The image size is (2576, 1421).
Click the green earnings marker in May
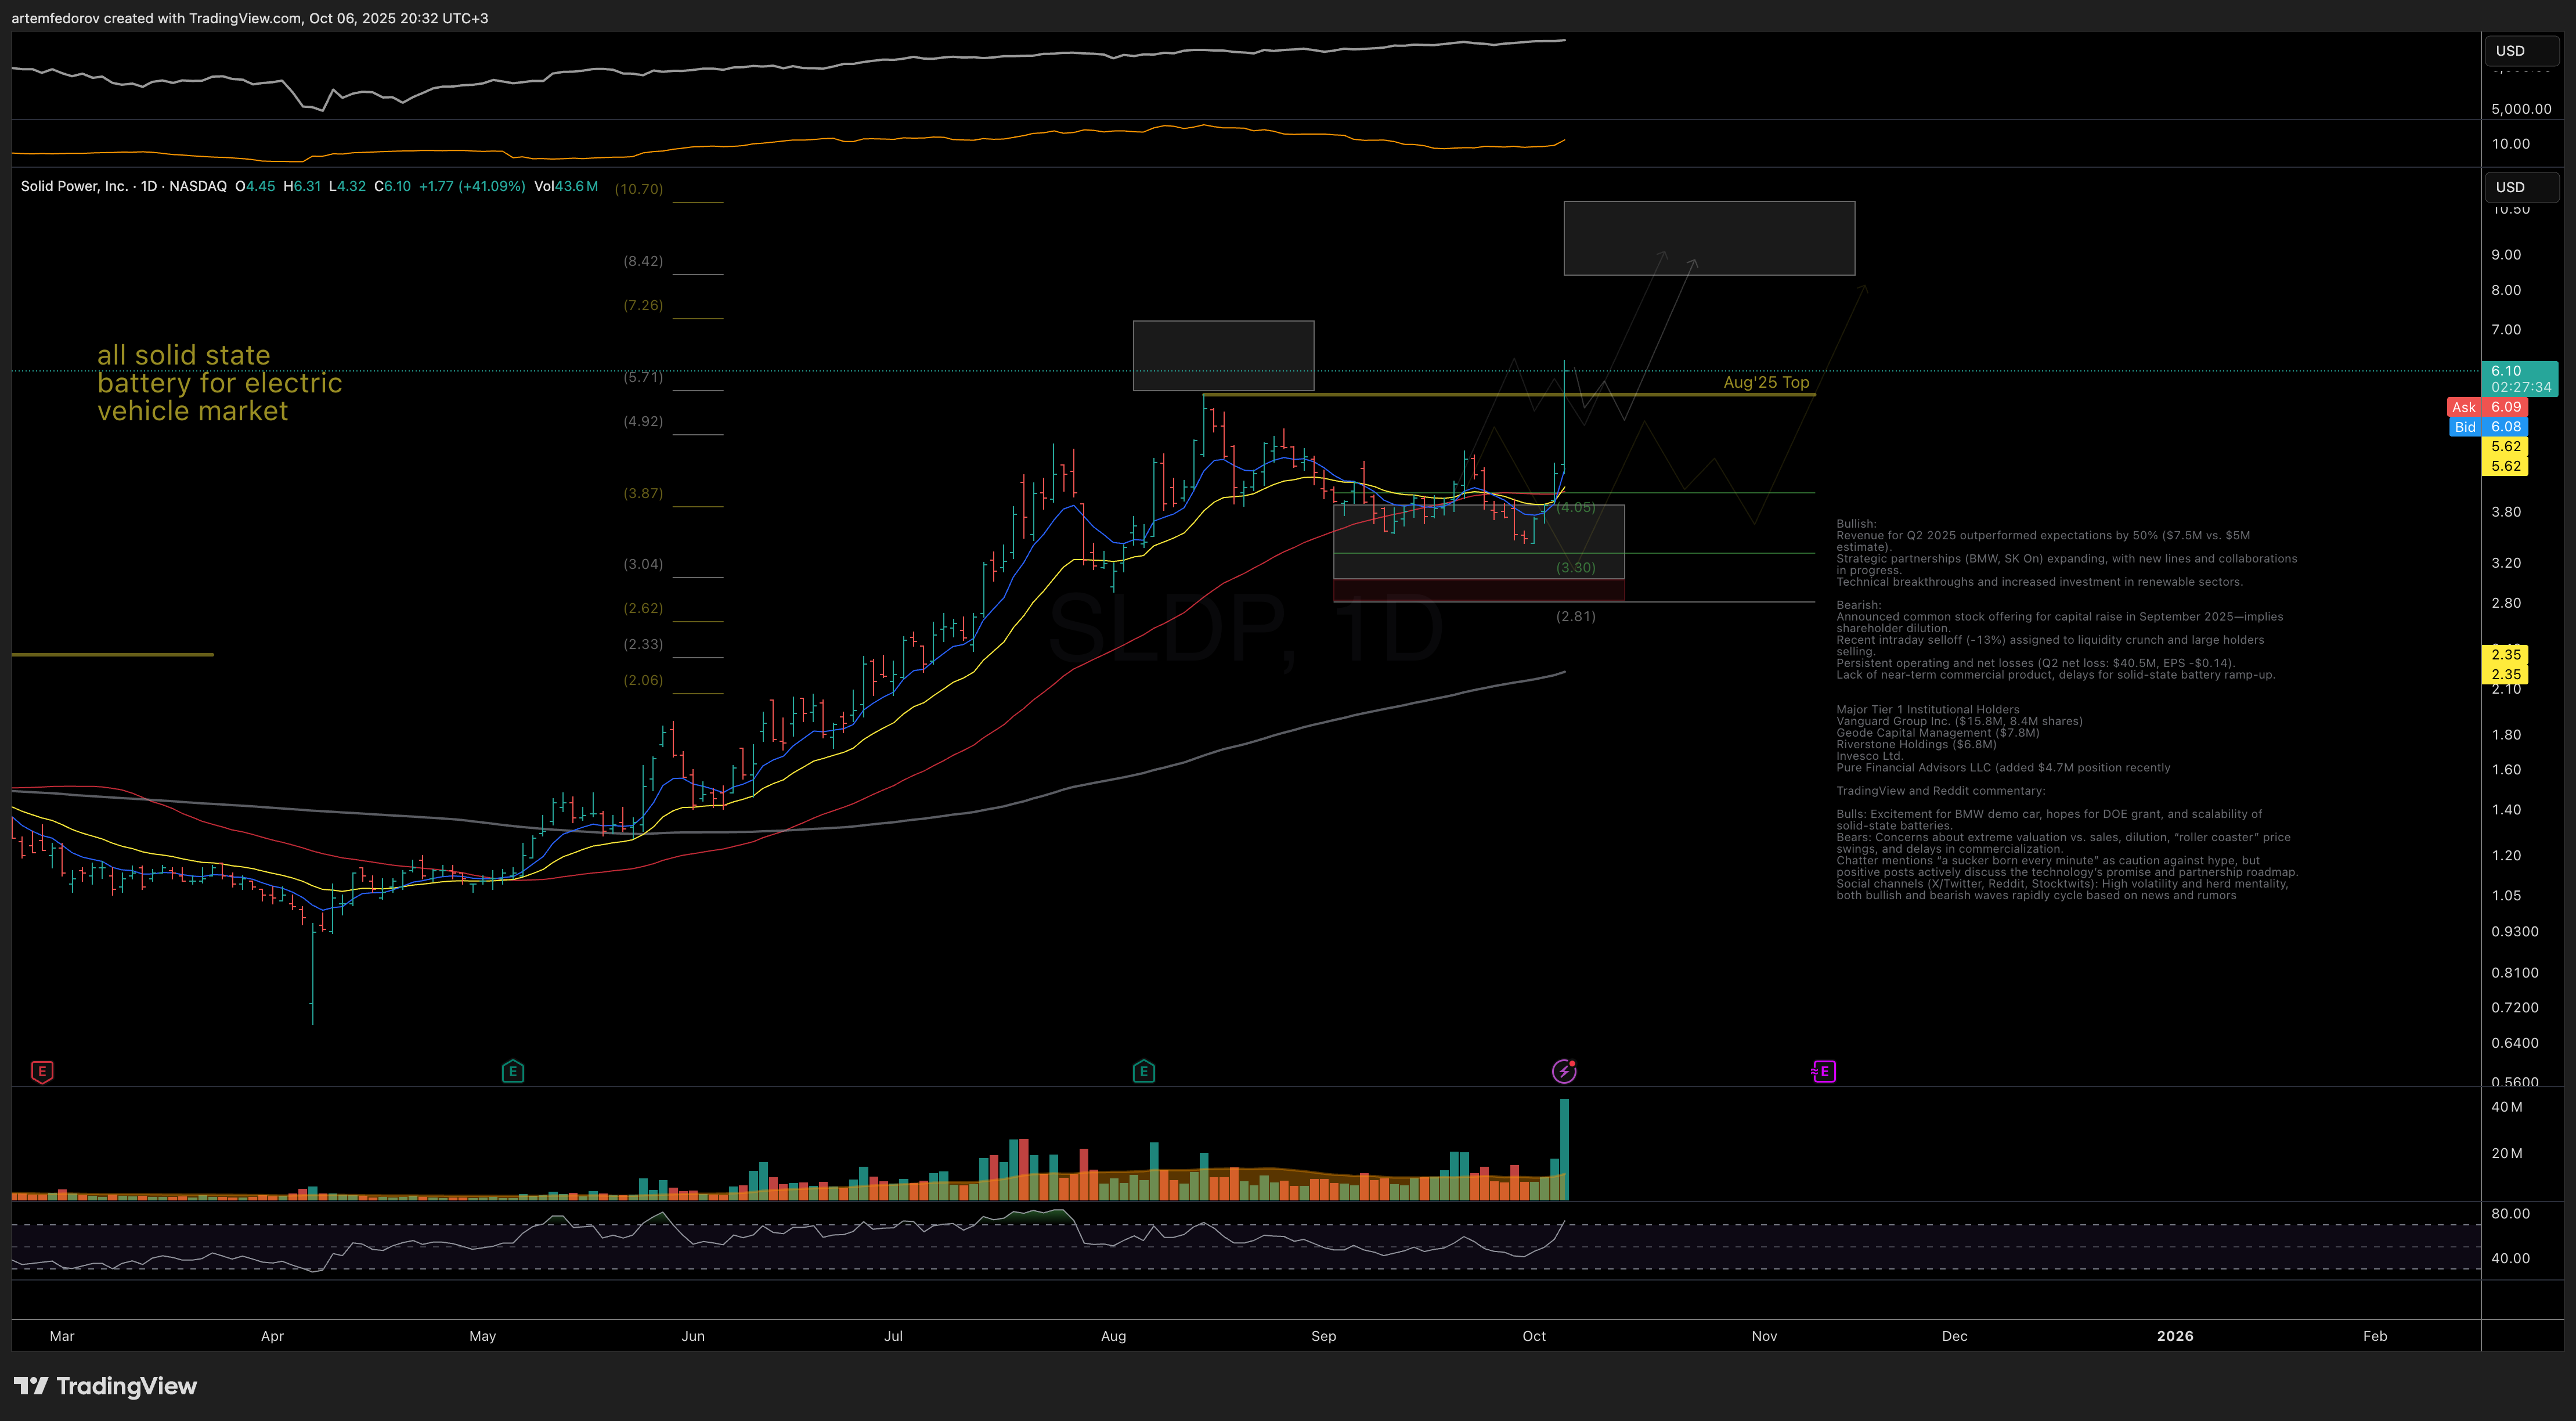[513, 1072]
